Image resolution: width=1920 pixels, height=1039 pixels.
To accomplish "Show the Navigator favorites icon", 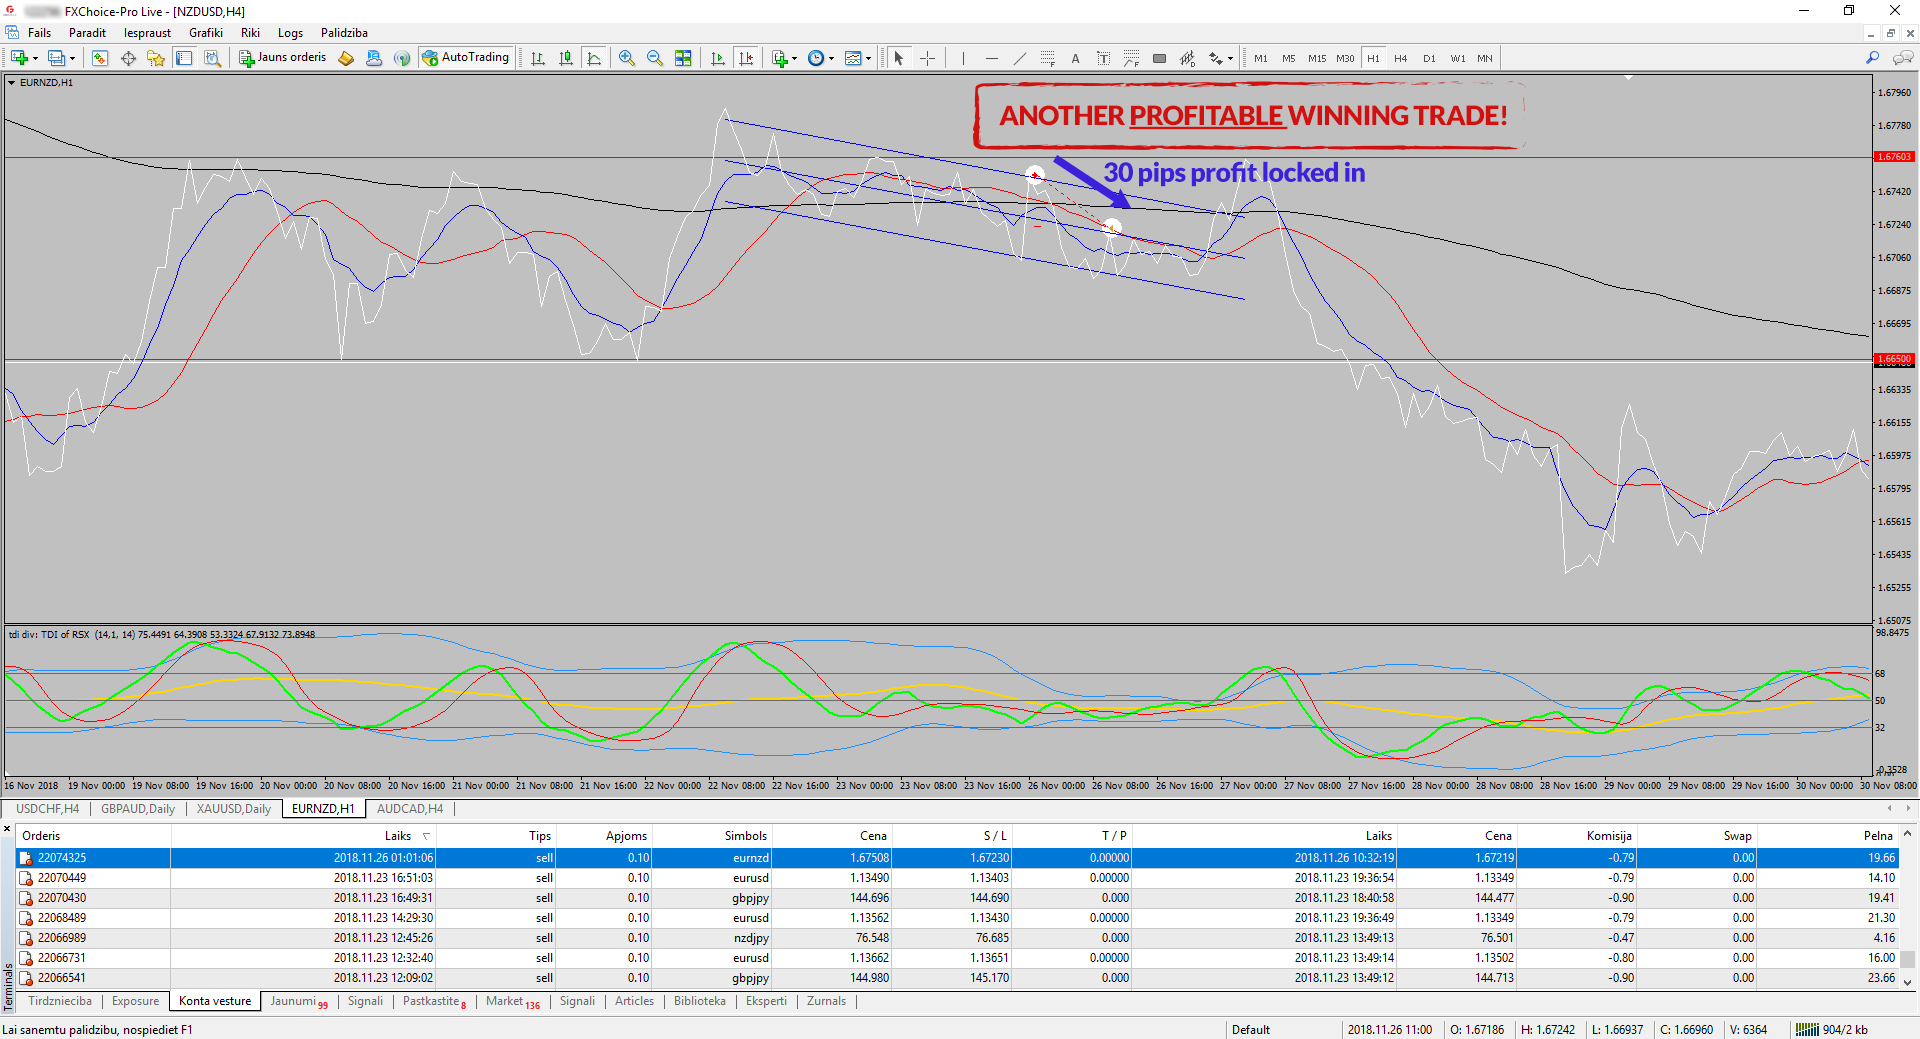I will tap(156, 58).
